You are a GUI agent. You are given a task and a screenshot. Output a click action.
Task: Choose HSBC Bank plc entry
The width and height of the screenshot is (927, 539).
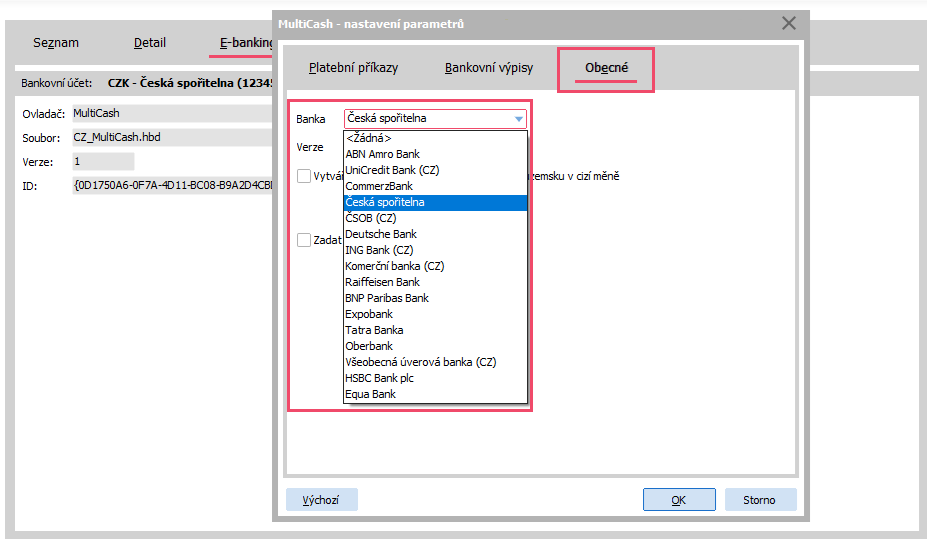435,378
